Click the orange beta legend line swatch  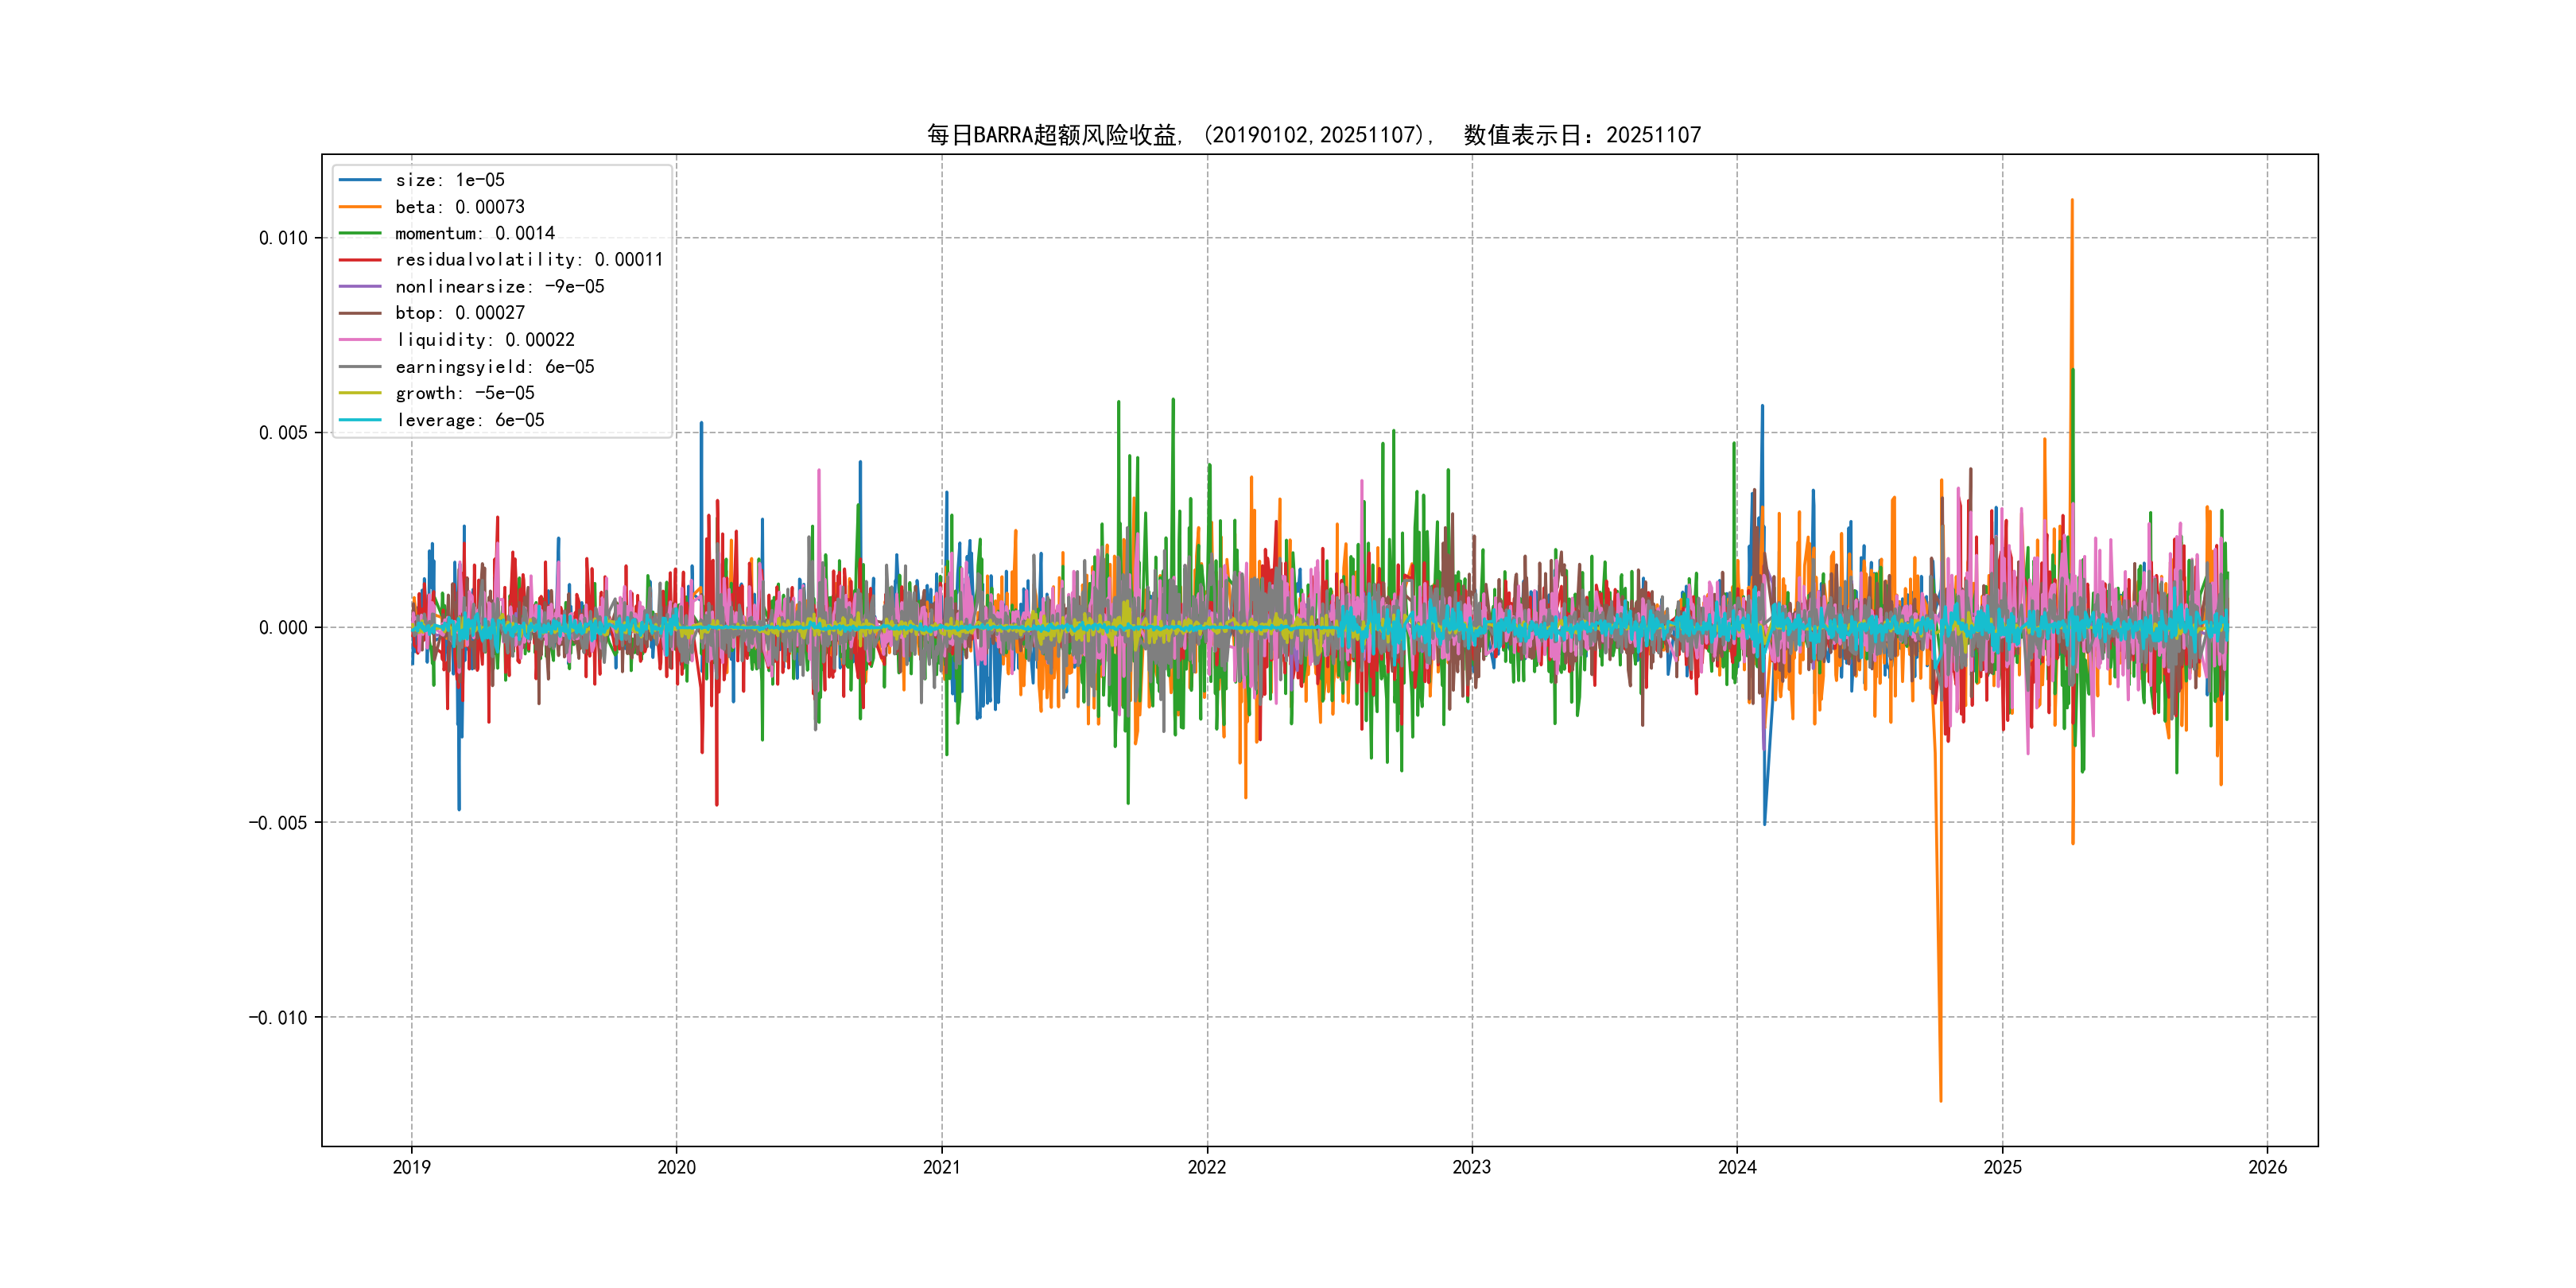(x=360, y=207)
